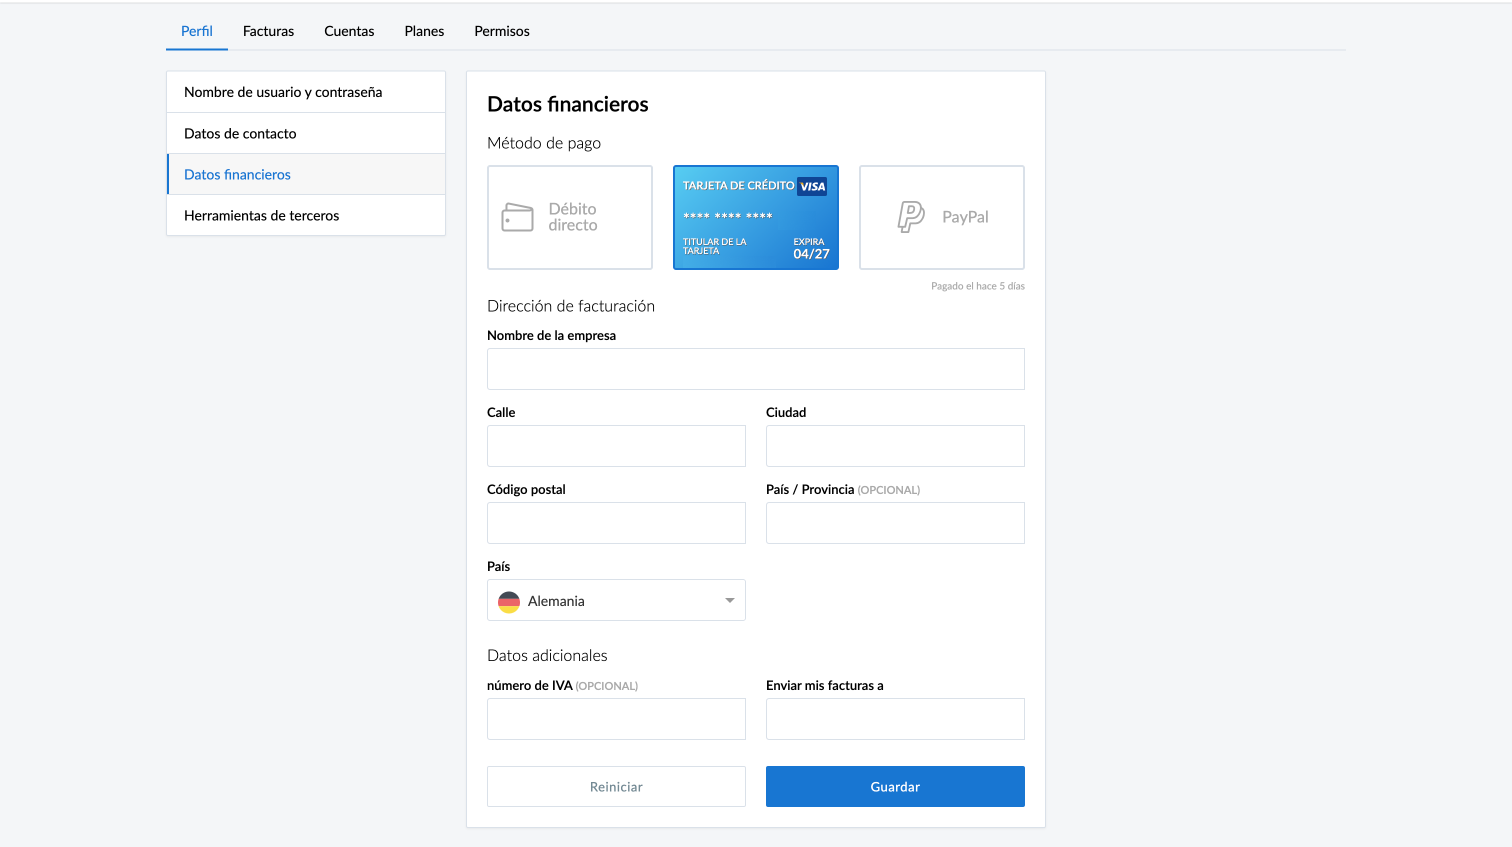Click into the Calle input field

tap(616, 446)
